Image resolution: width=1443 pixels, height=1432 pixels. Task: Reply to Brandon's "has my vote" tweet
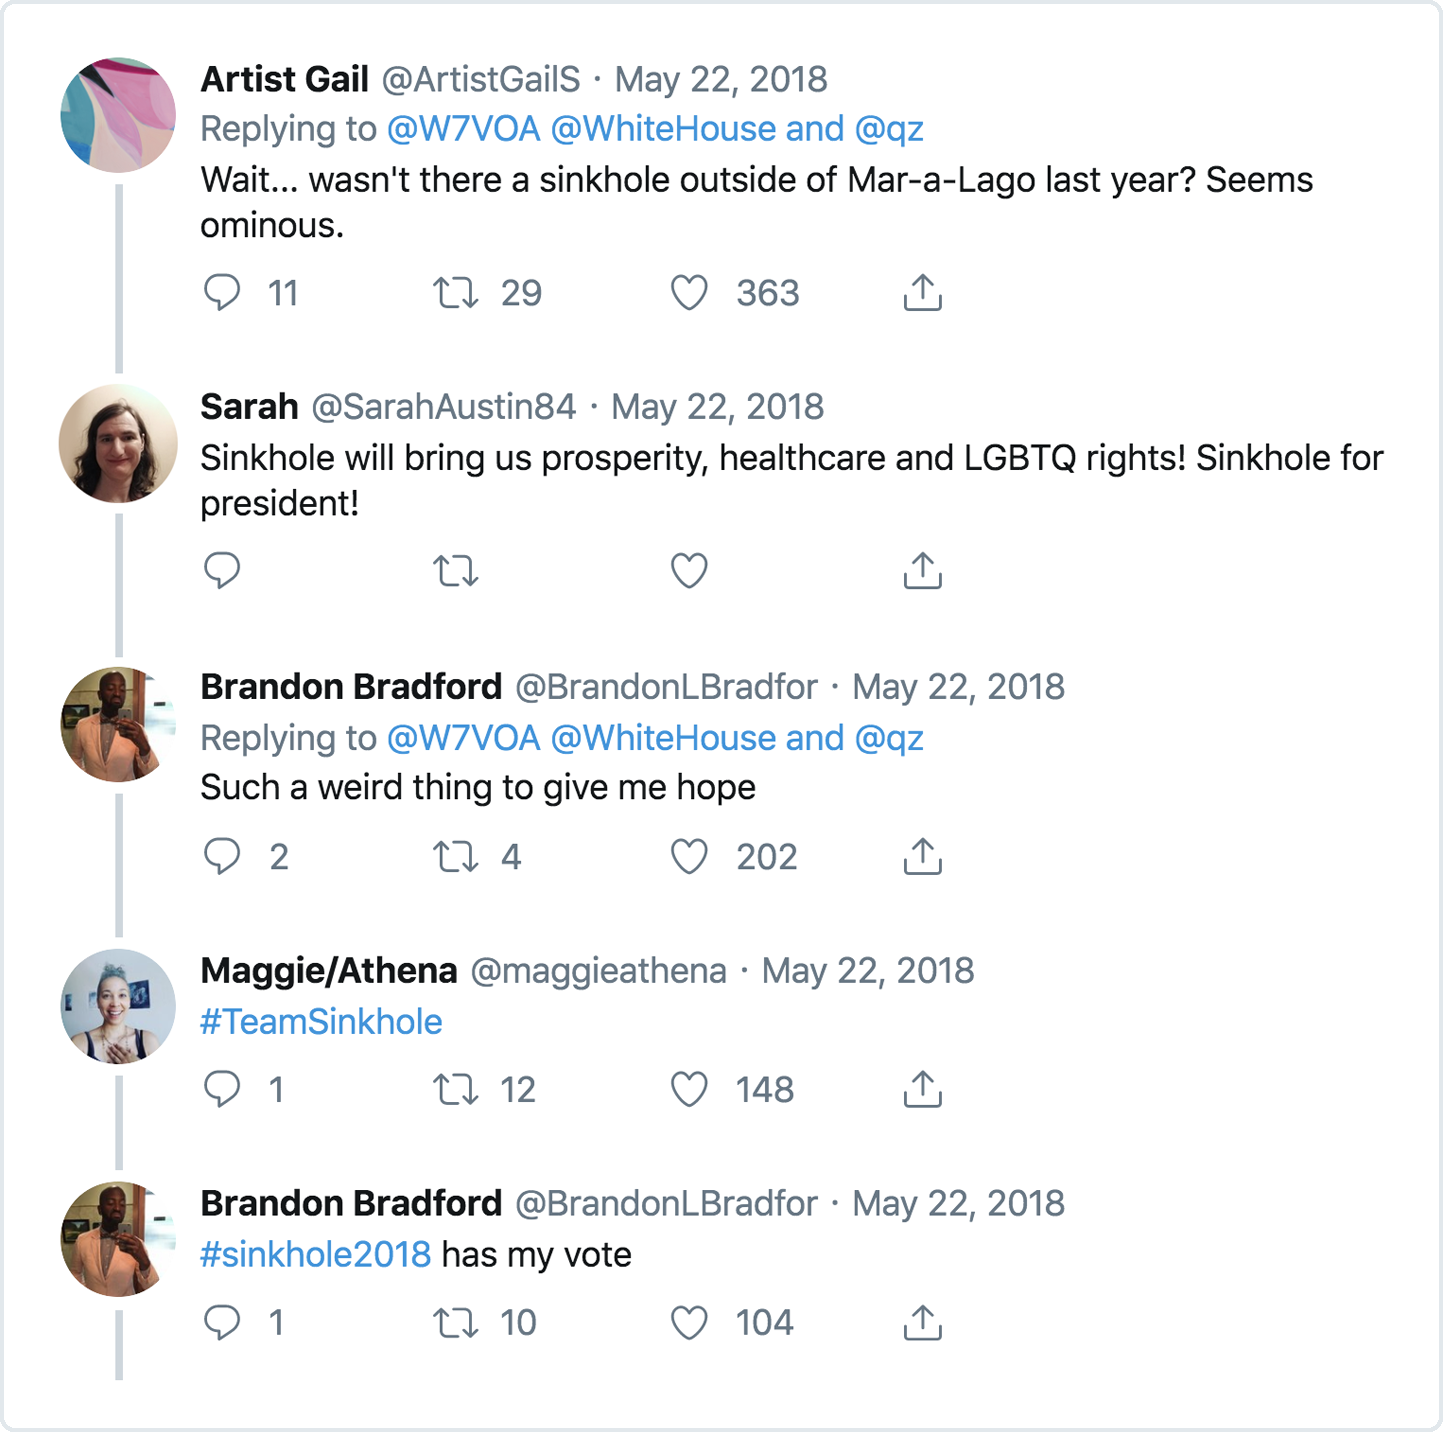coord(222,1323)
